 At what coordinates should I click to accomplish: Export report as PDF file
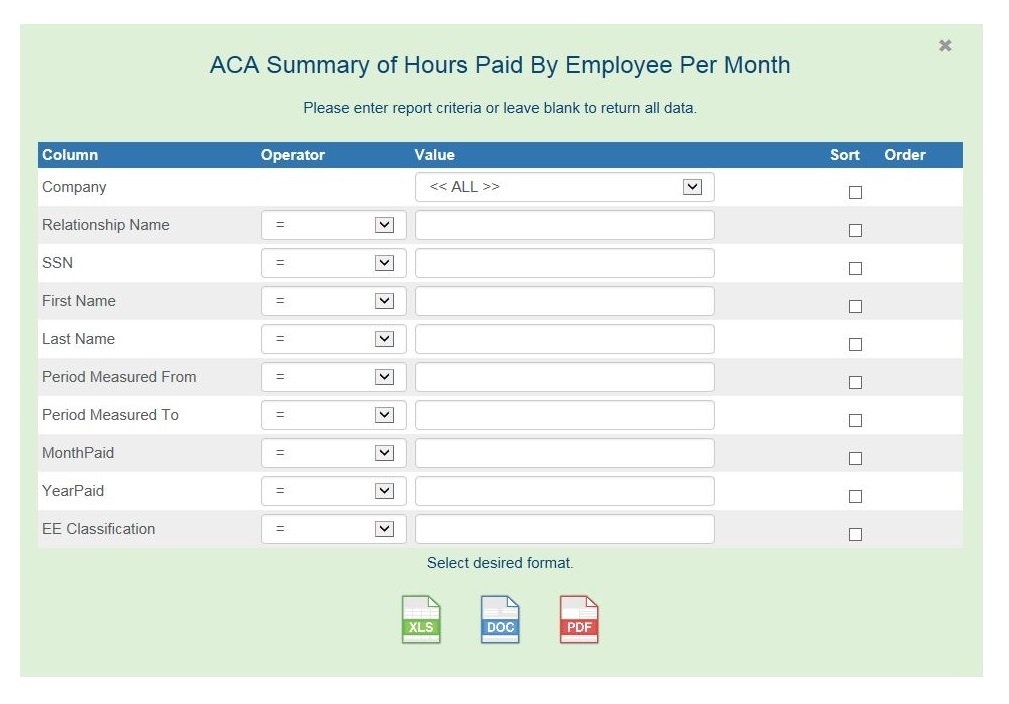click(579, 620)
